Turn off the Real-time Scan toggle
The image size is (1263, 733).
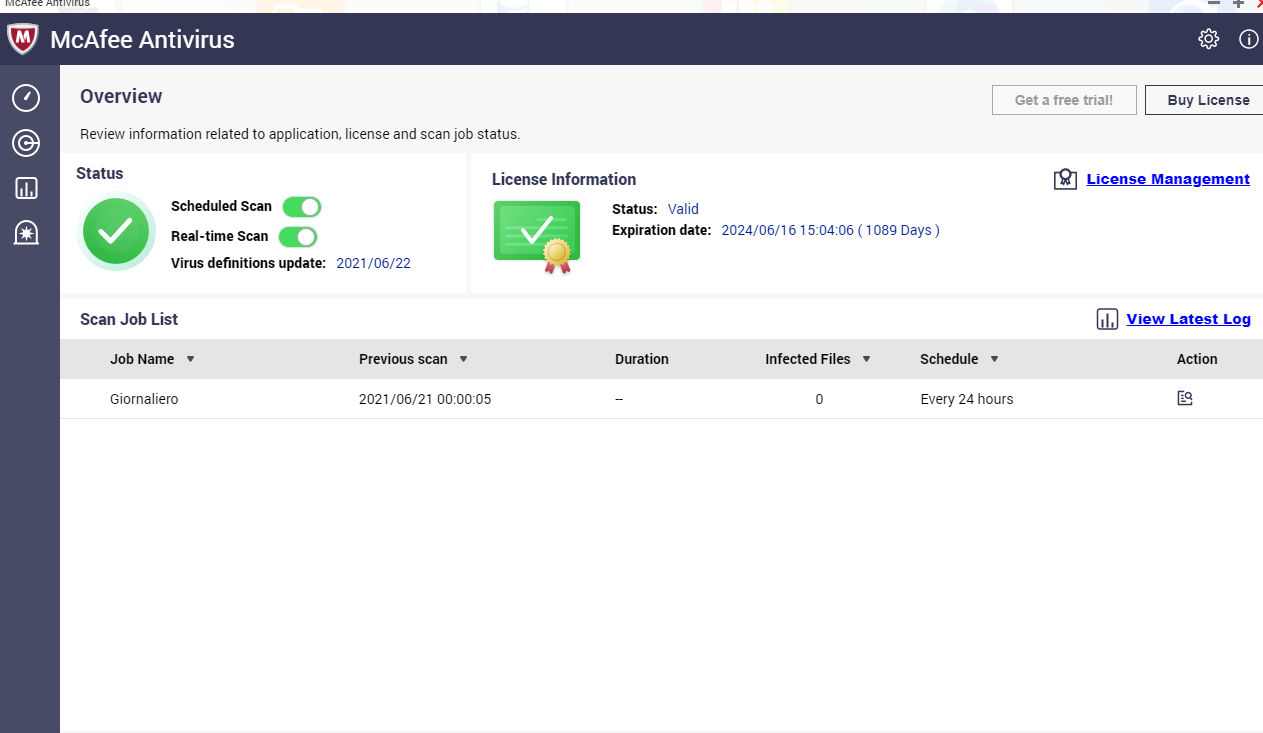(297, 237)
